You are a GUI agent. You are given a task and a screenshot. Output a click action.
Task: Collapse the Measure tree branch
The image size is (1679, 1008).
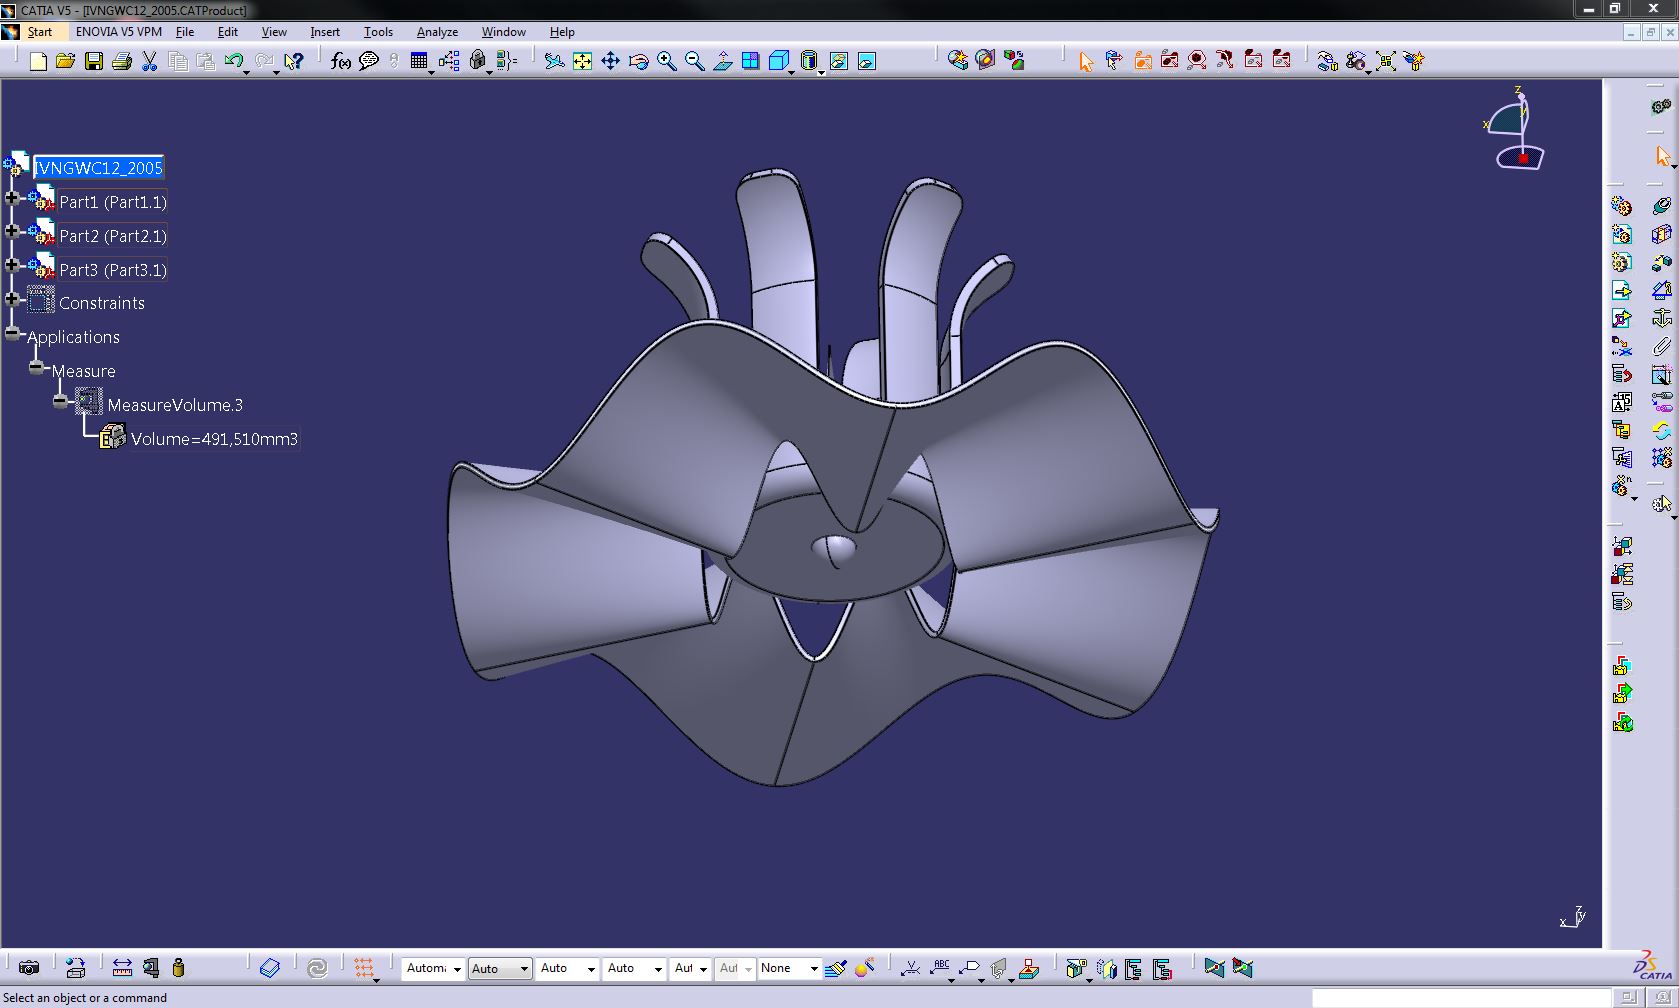click(x=37, y=367)
